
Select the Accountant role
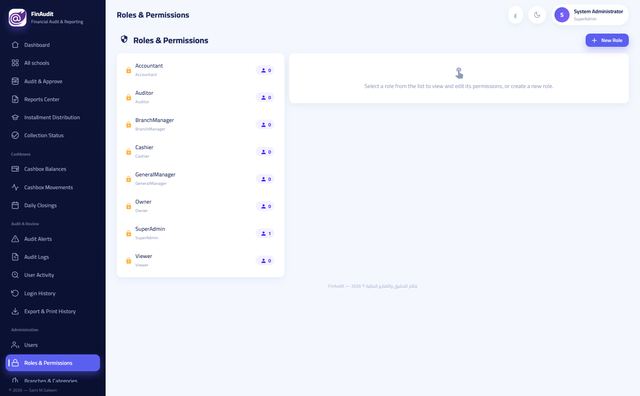click(200, 70)
